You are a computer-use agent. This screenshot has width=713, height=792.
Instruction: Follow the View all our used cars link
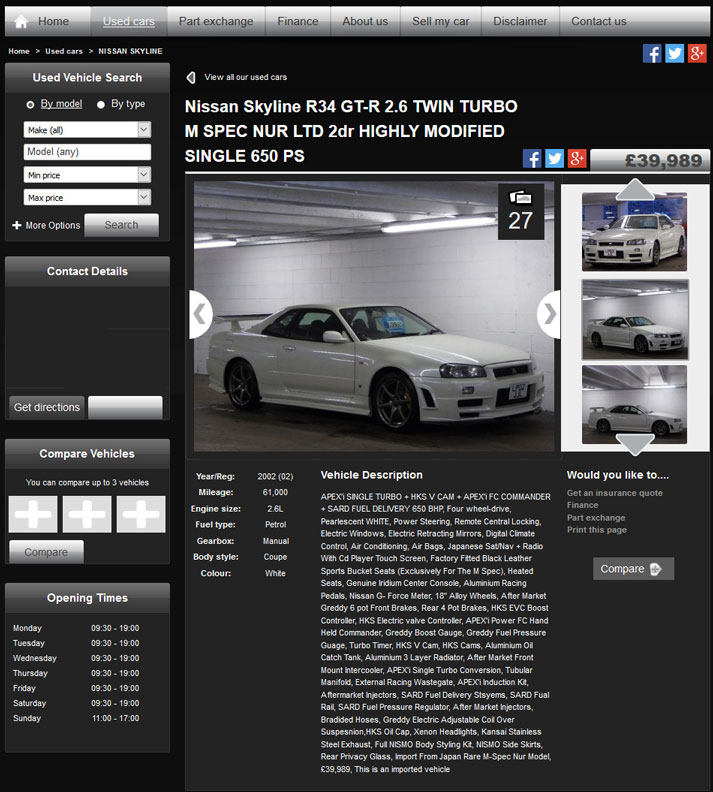click(245, 77)
